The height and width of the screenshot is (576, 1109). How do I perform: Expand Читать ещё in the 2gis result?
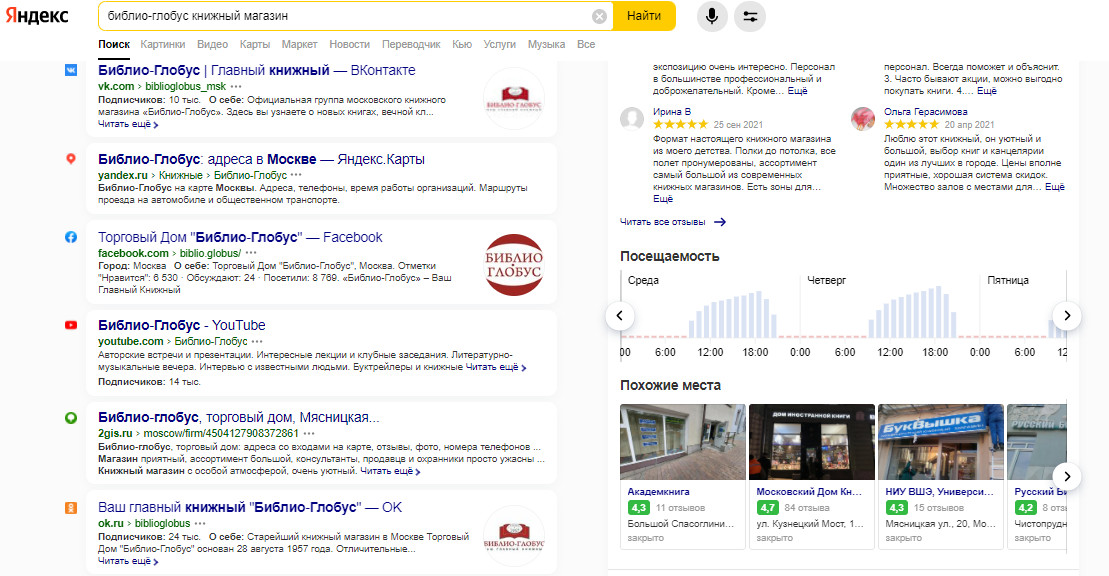(x=390, y=471)
